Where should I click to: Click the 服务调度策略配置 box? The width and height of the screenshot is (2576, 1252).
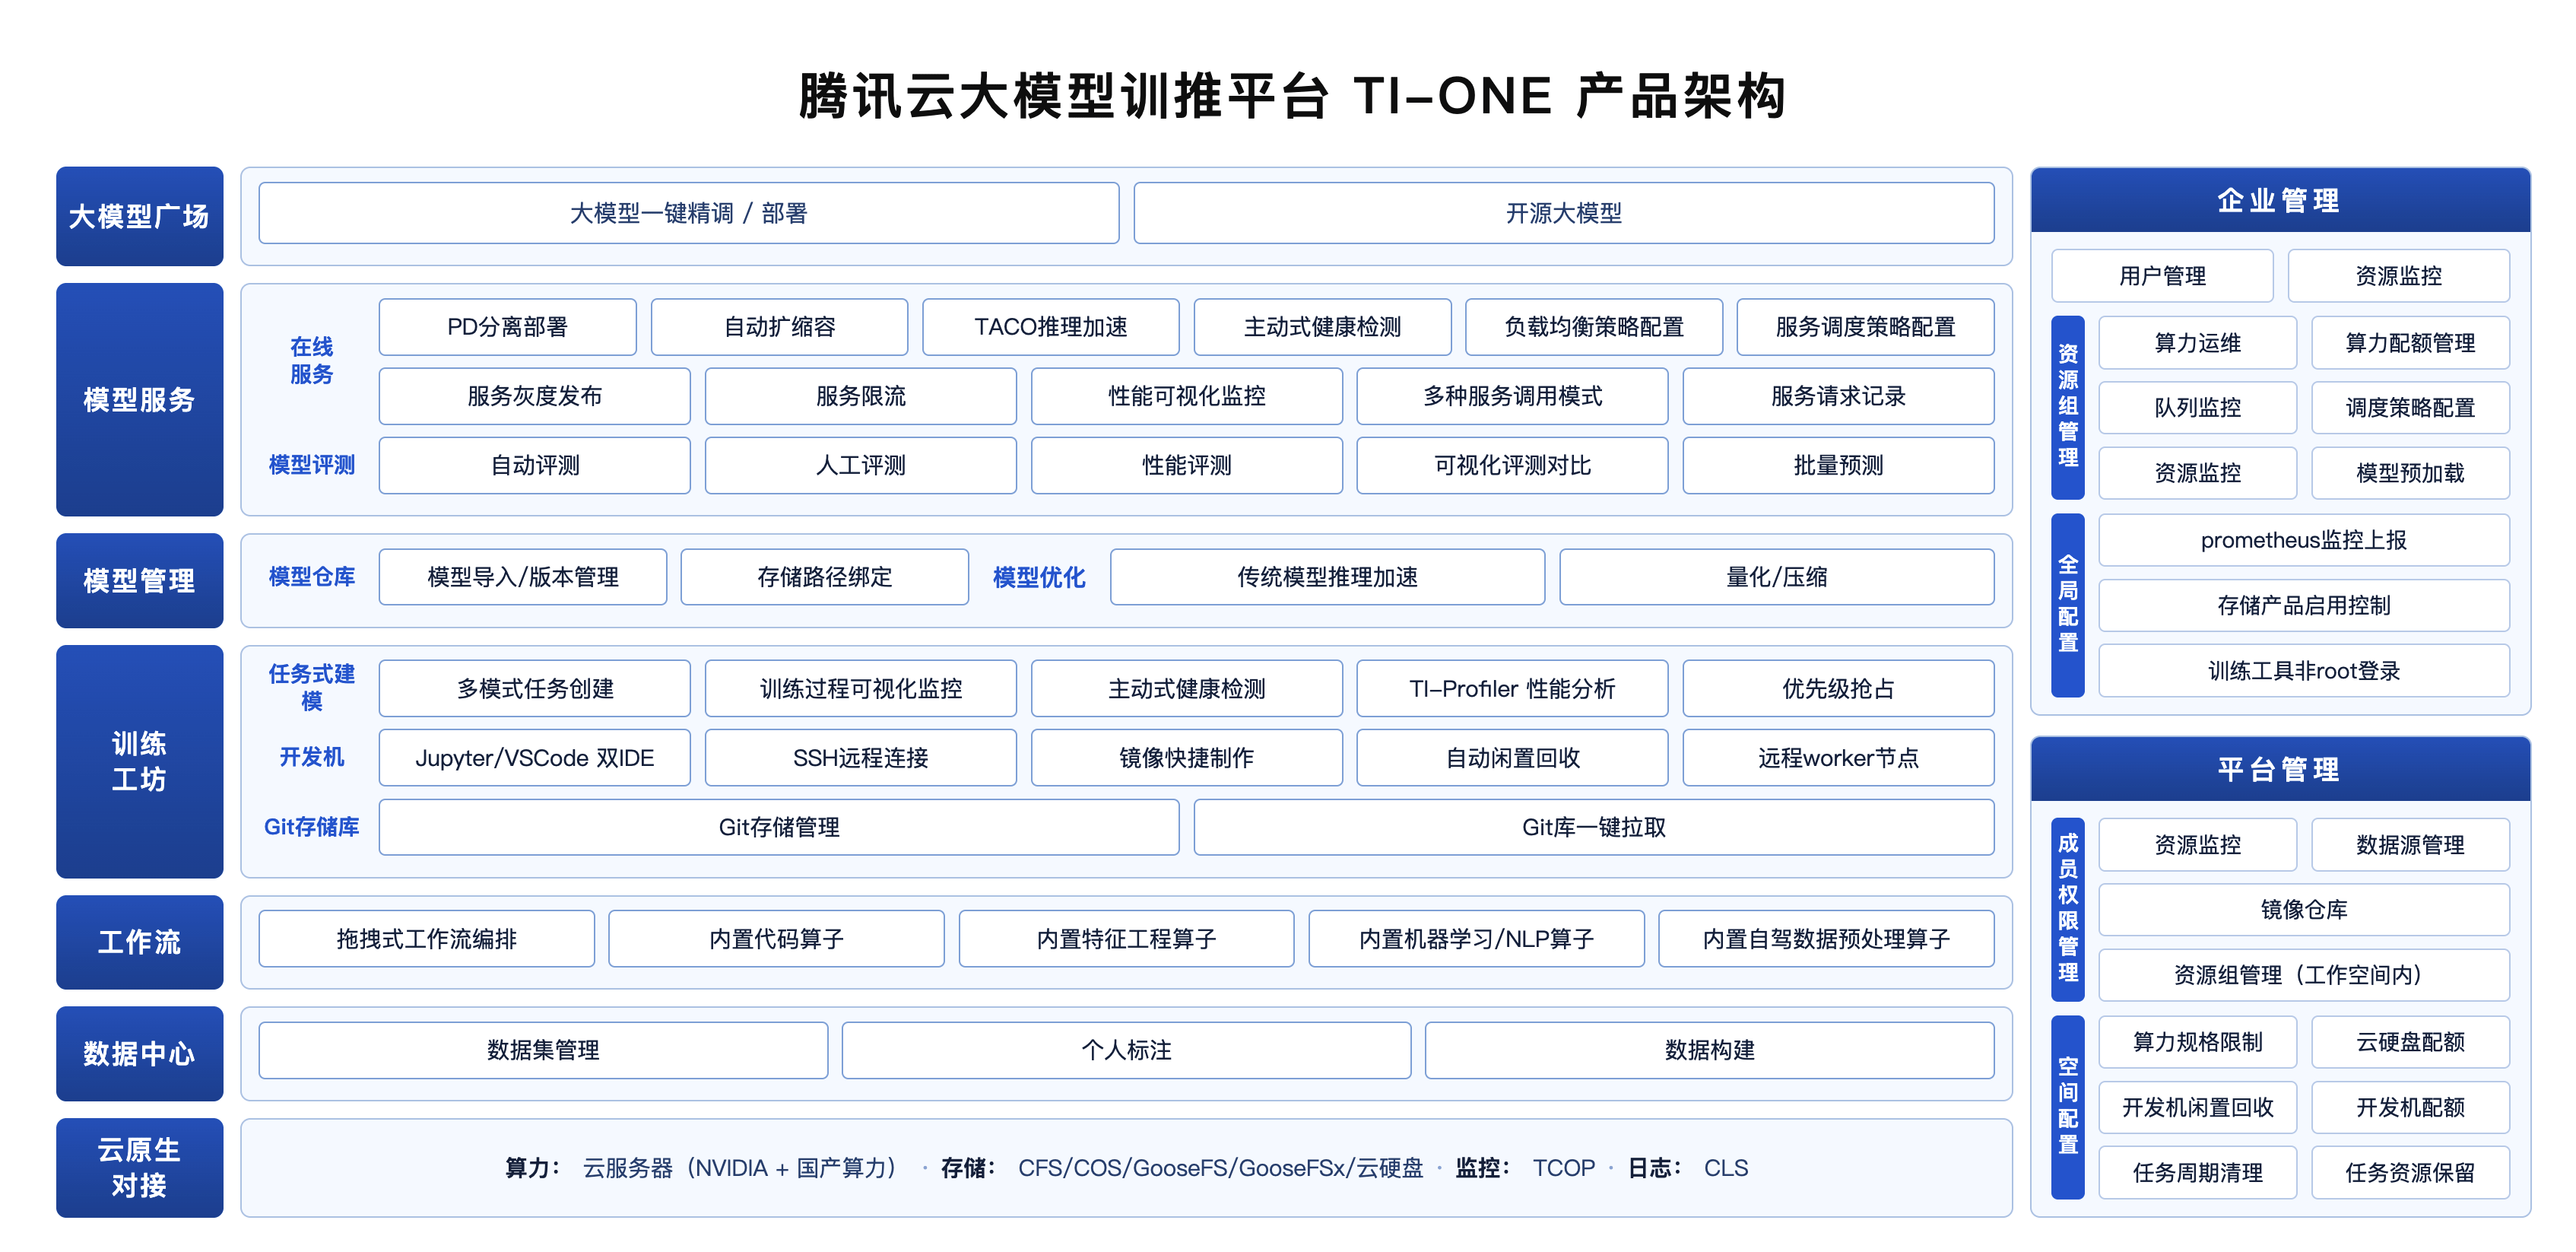[x=1865, y=327]
